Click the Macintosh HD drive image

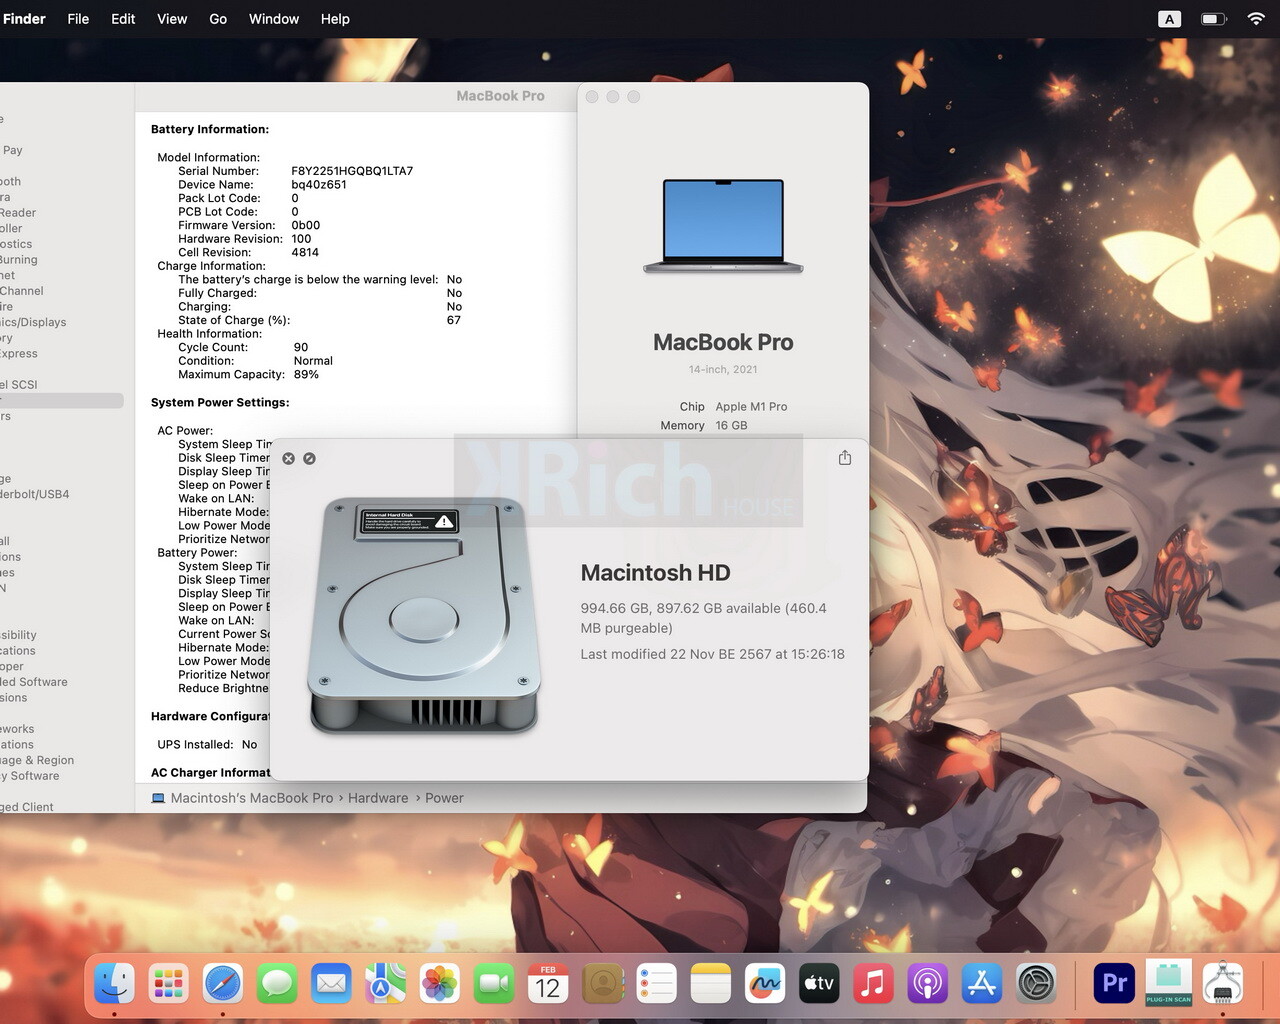[x=424, y=616]
